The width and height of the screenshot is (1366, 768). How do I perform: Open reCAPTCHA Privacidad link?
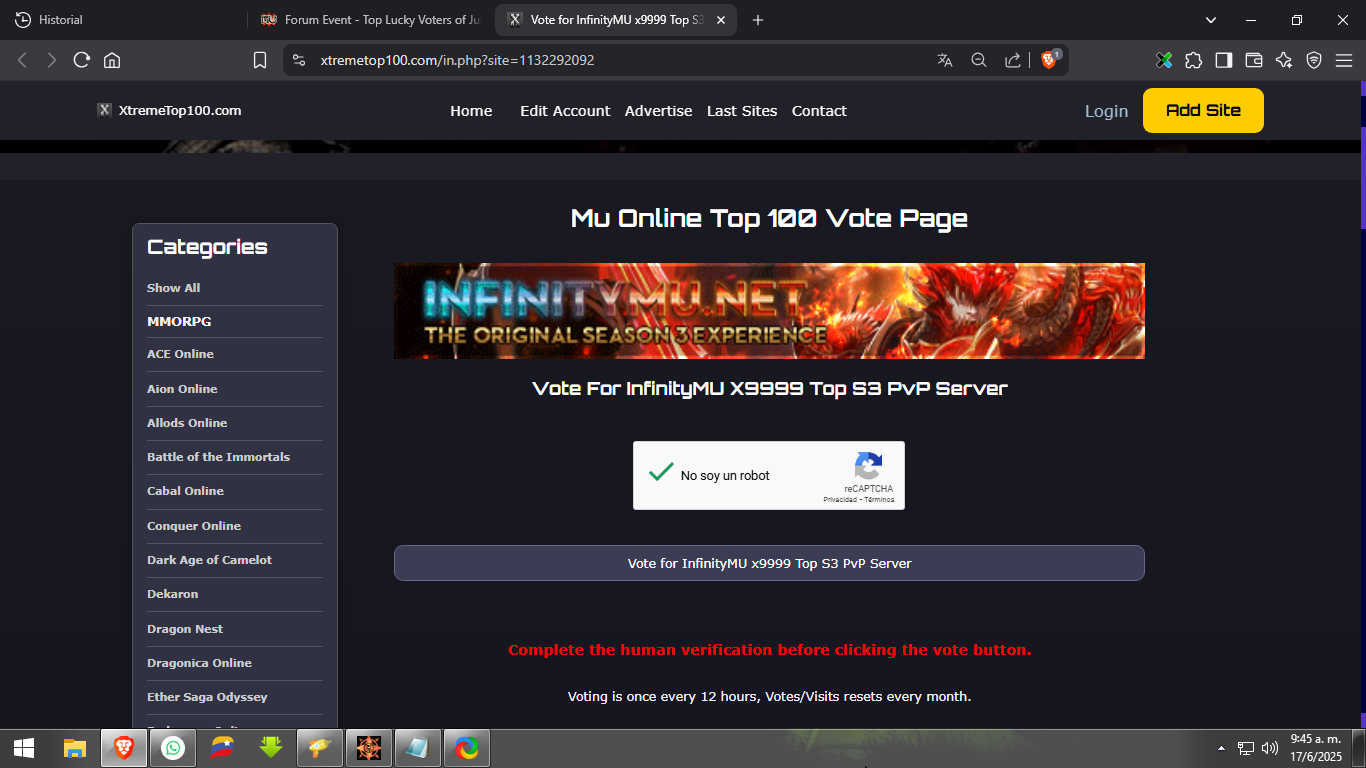[840, 499]
